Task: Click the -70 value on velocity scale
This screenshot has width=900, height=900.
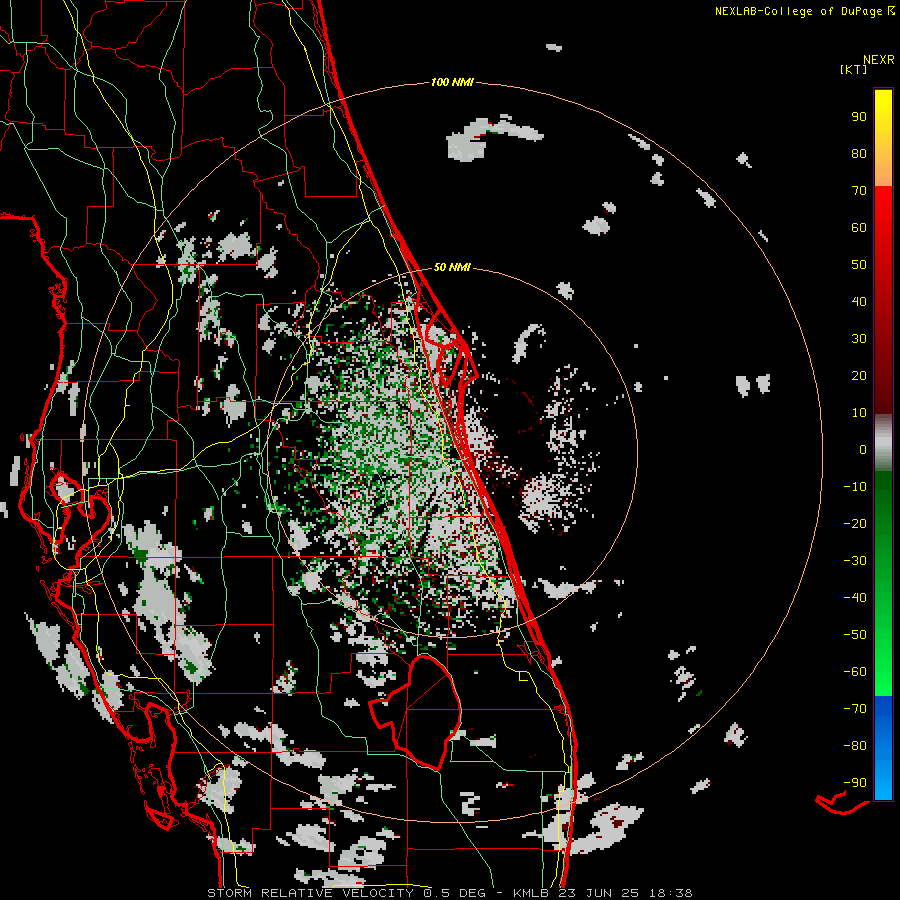Action: tap(855, 709)
